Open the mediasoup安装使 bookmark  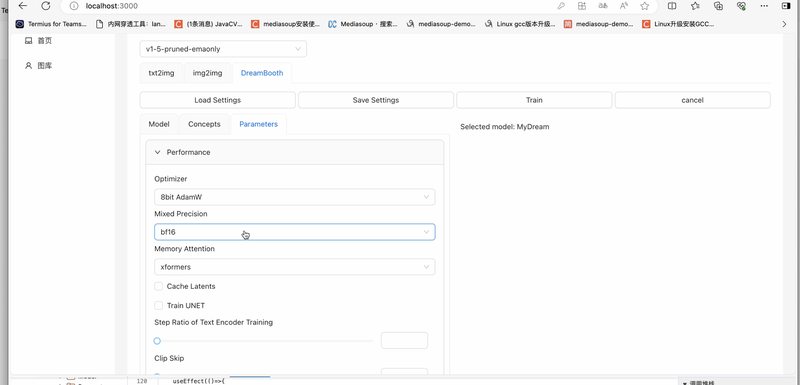[x=286, y=24]
